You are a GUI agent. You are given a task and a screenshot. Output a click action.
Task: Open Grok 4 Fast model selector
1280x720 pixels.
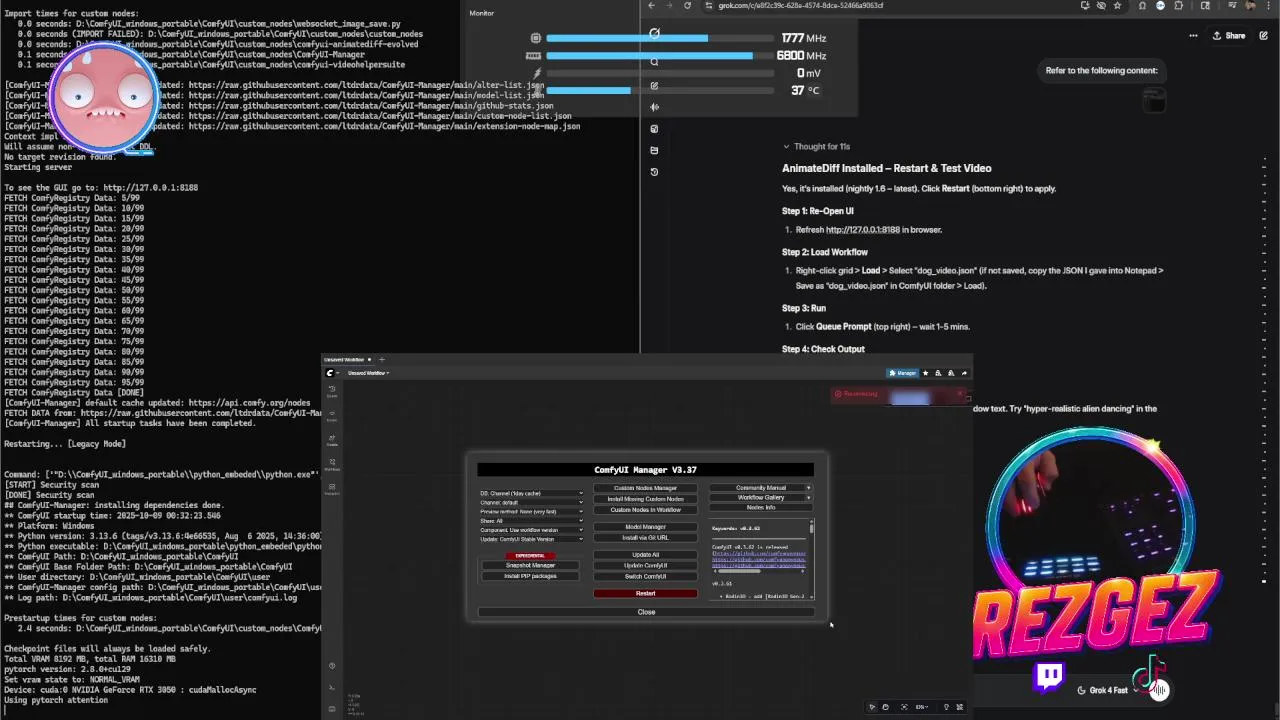pyautogui.click(x=1108, y=690)
